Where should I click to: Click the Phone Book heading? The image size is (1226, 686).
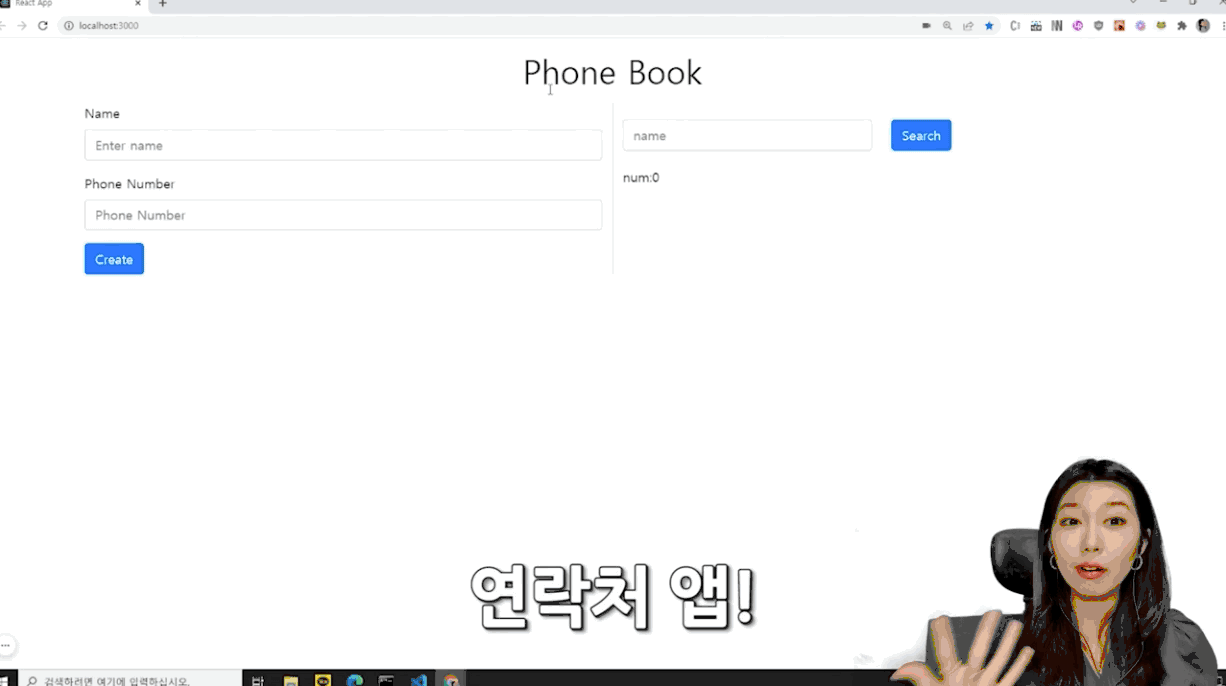click(x=613, y=73)
